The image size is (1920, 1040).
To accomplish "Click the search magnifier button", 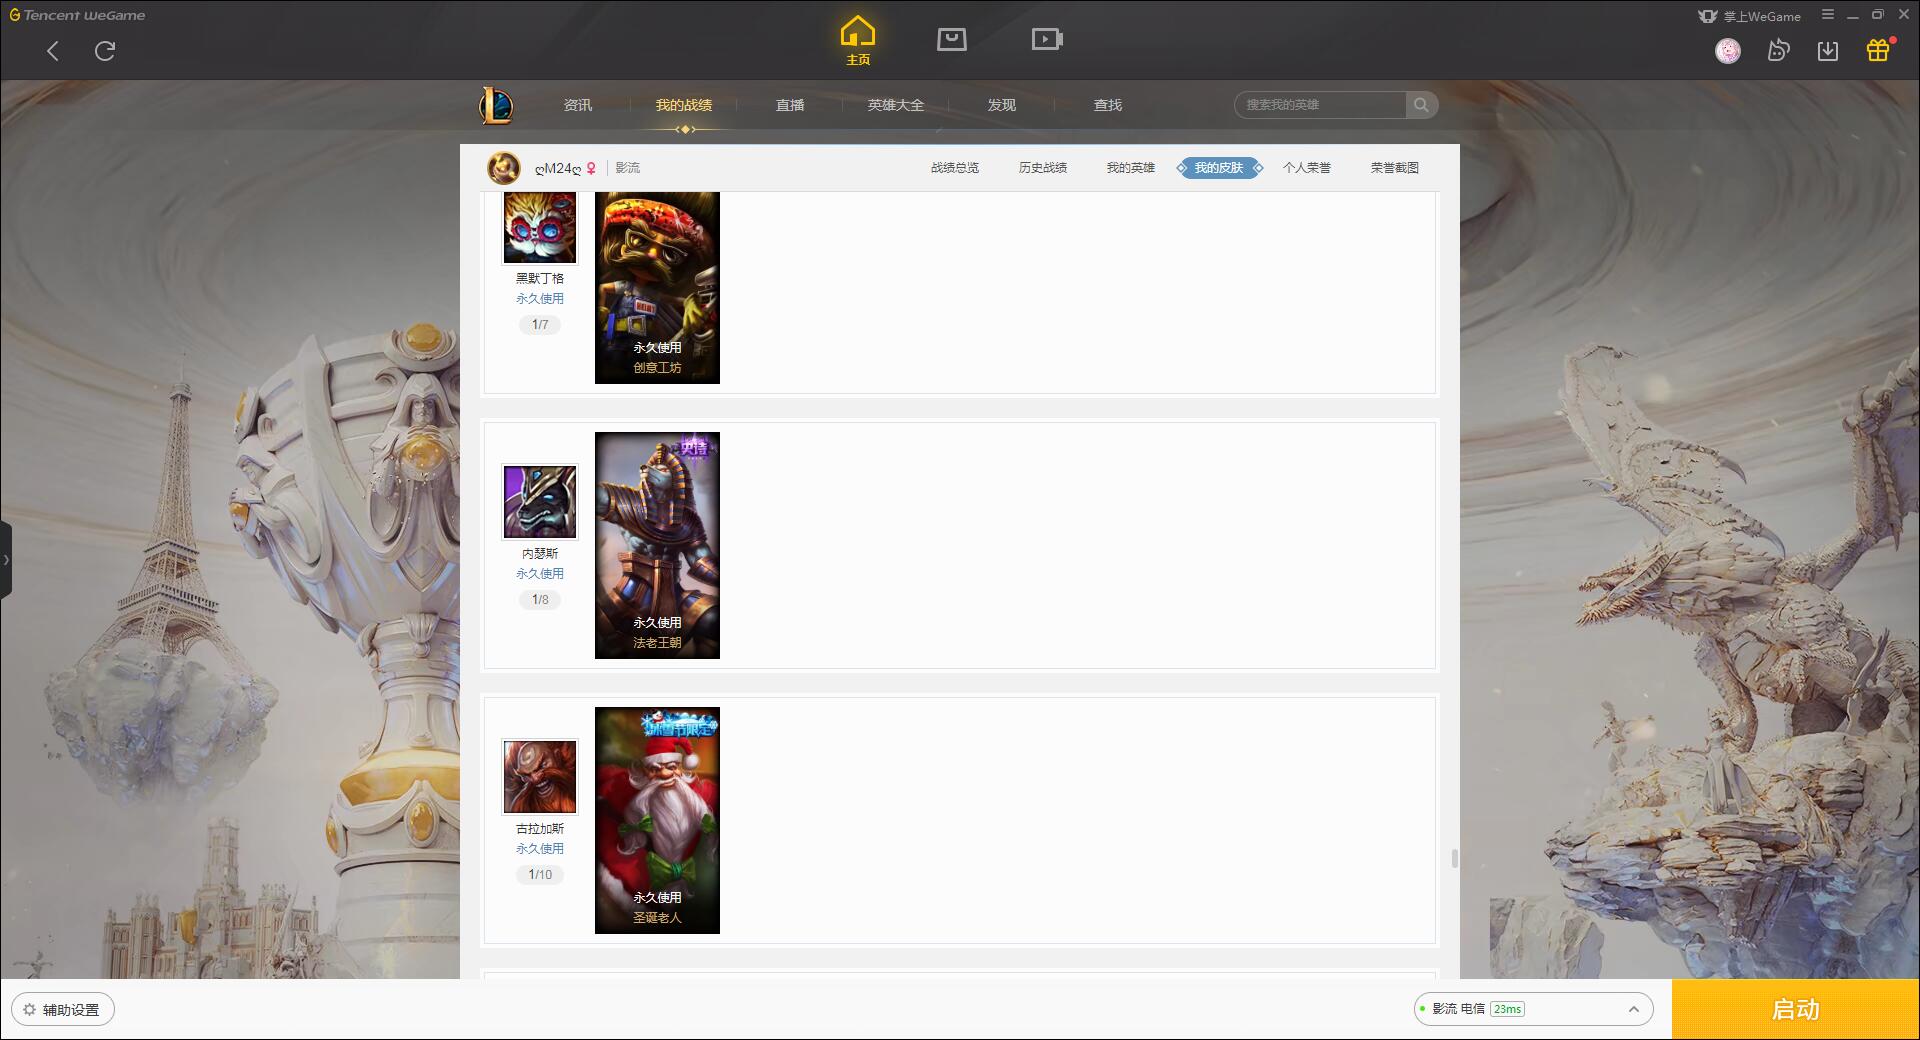I will point(1421,105).
